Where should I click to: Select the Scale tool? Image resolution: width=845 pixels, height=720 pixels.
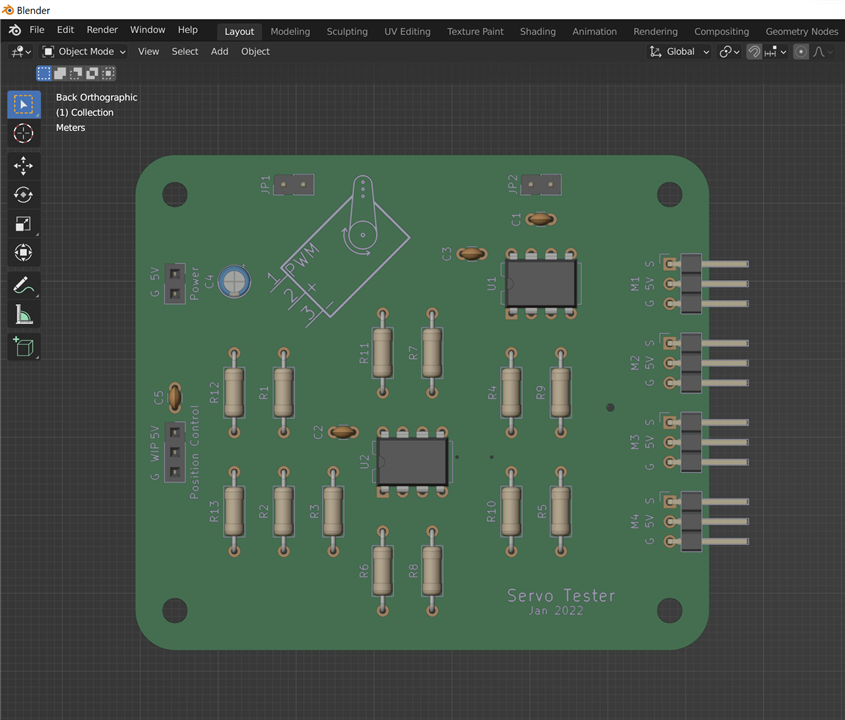(24, 224)
